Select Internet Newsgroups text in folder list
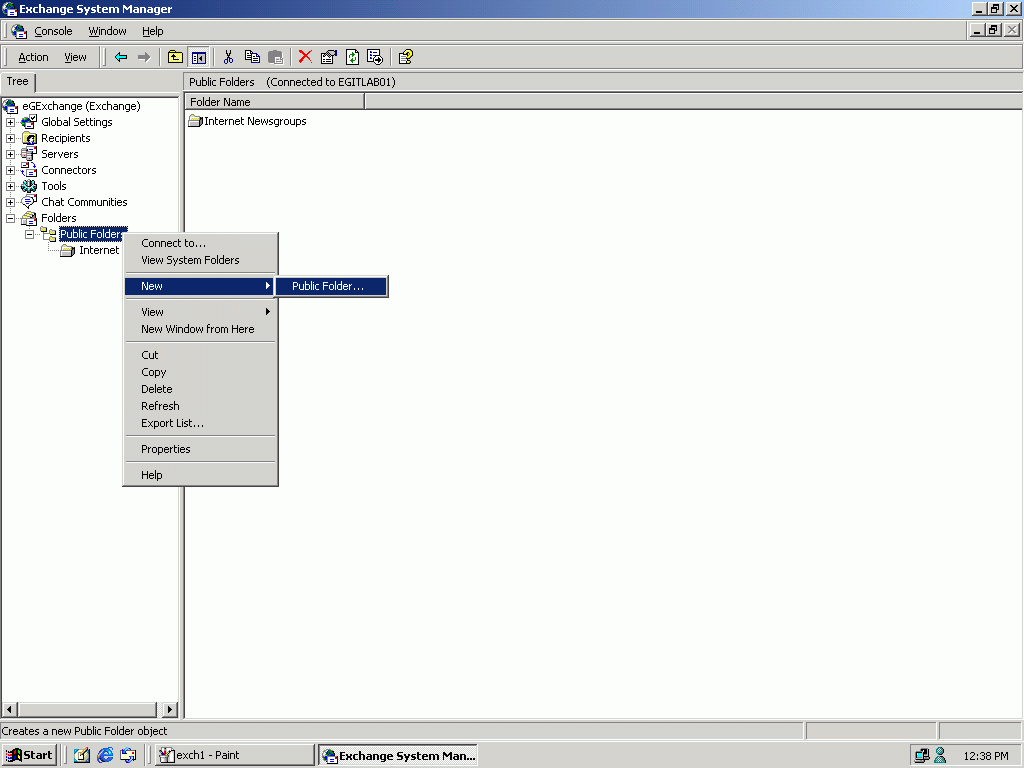The width and height of the screenshot is (1024, 768). [255, 121]
